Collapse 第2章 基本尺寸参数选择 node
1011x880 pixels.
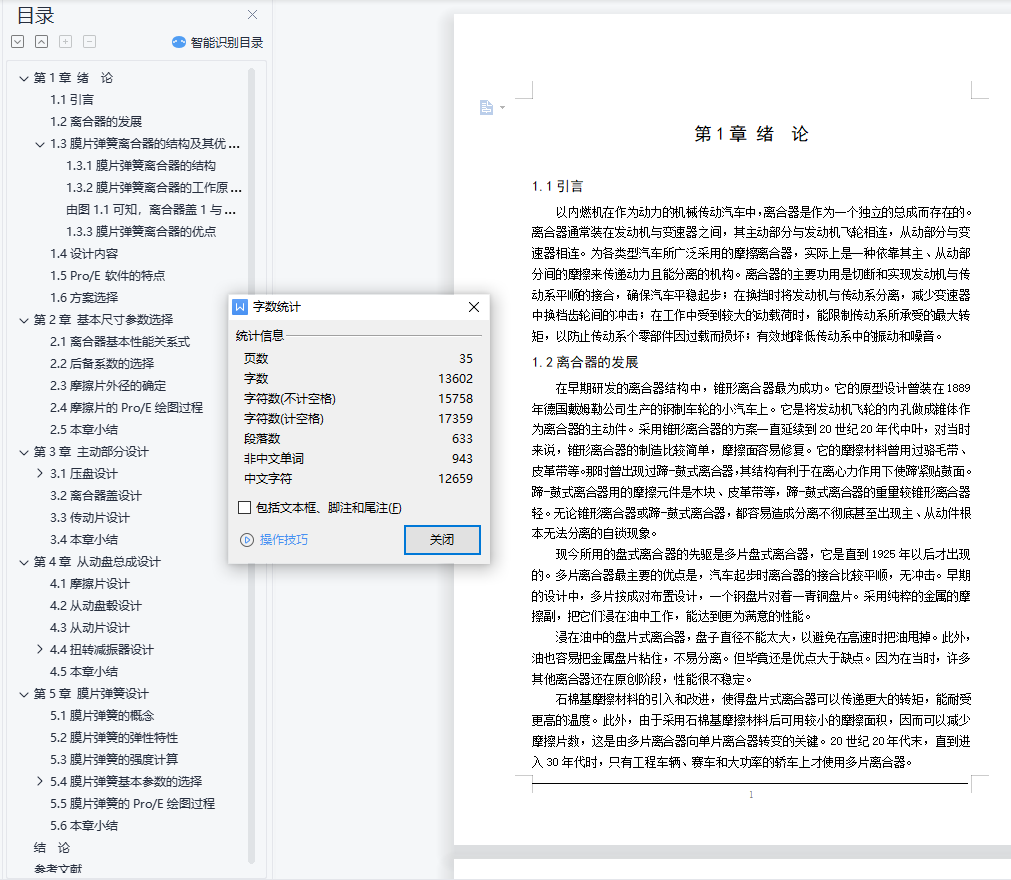tap(24, 320)
